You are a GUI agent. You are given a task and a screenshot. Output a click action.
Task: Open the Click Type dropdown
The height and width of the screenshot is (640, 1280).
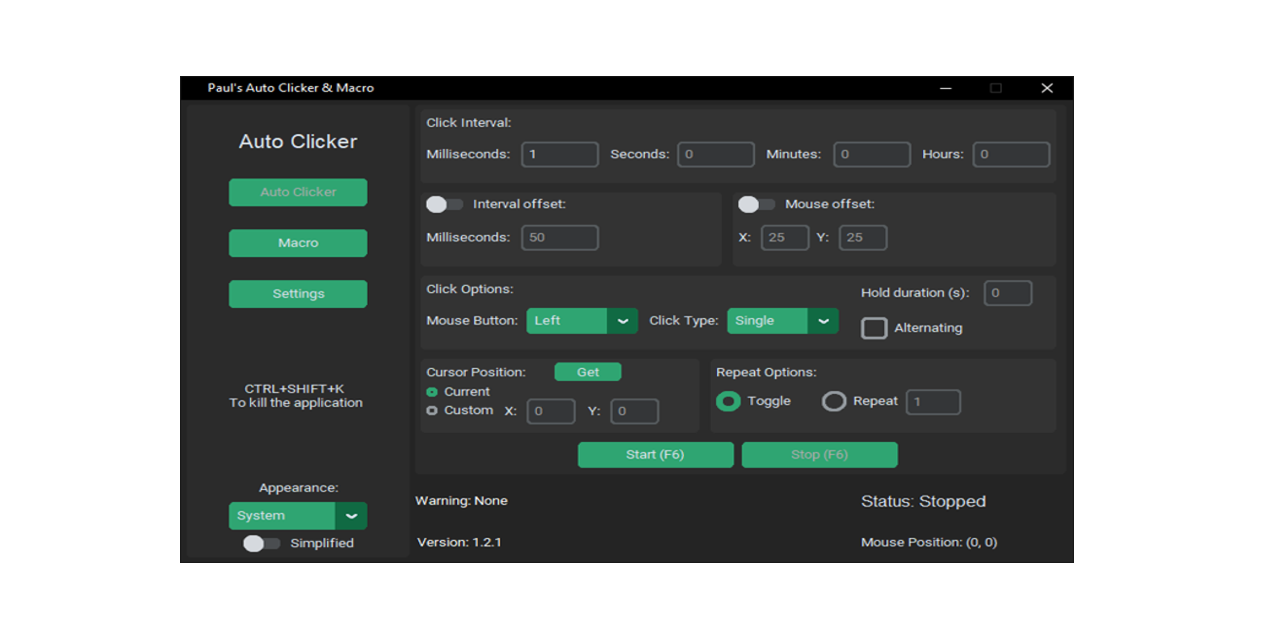pyautogui.click(x=782, y=320)
